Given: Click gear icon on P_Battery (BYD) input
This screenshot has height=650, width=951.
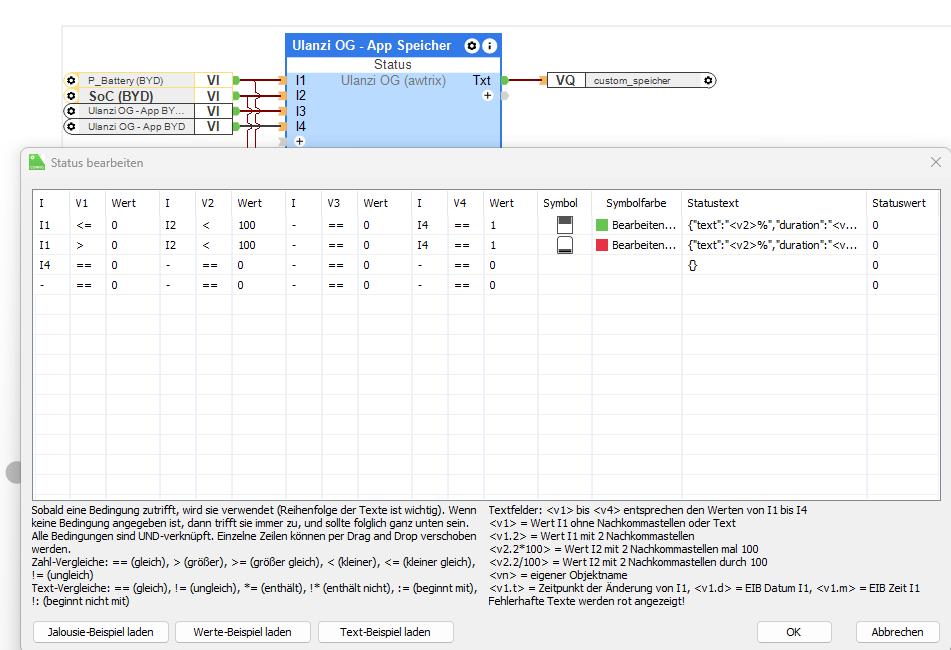Looking at the screenshot, I should point(72,81).
